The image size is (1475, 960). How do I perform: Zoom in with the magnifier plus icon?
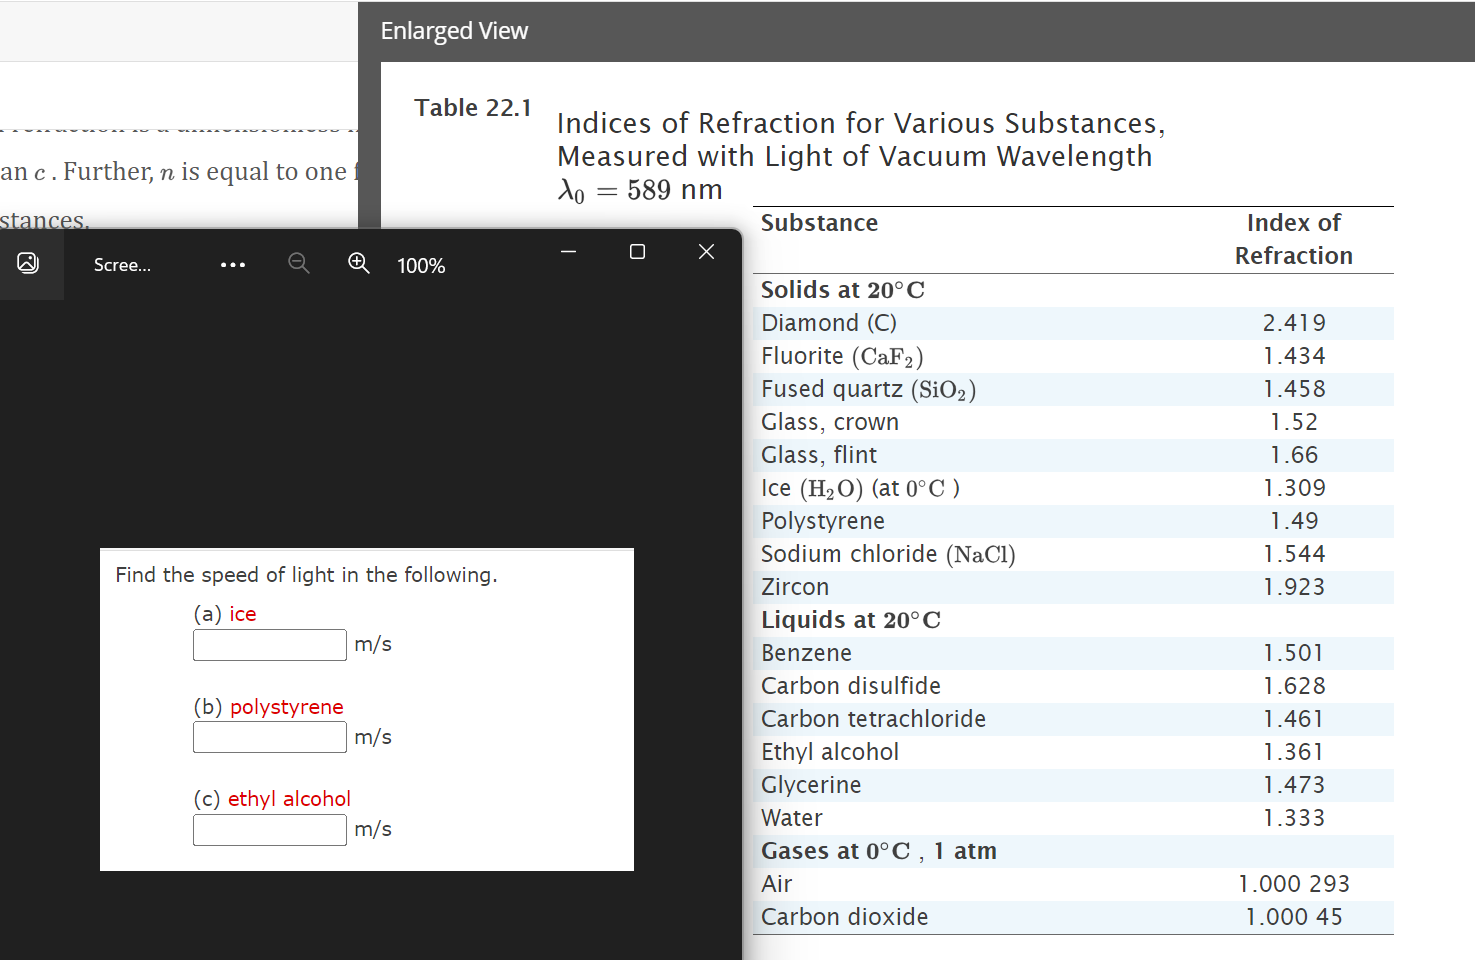[x=358, y=263]
